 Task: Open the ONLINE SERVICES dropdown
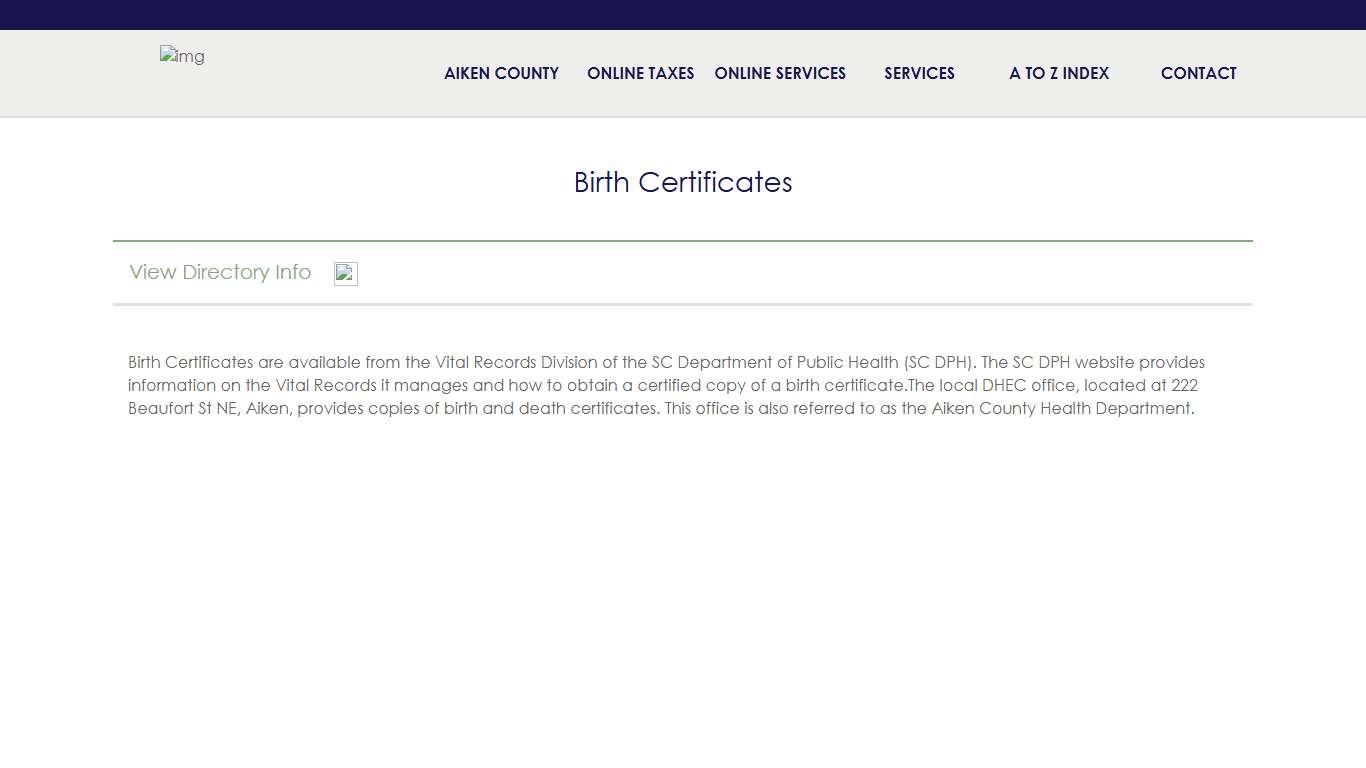[780, 73]
